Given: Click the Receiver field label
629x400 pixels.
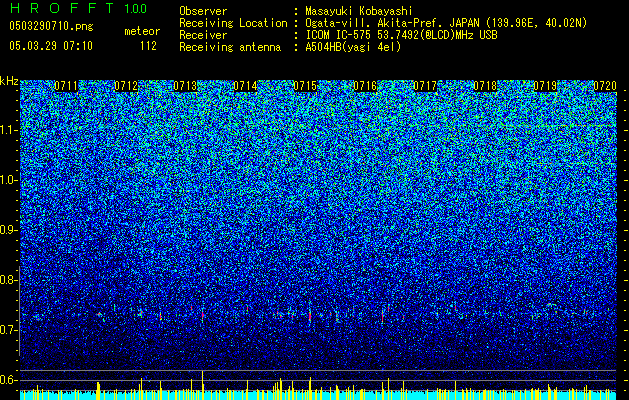Looking at the screenshot, I should pyautogui.click(x=203, y=35).
